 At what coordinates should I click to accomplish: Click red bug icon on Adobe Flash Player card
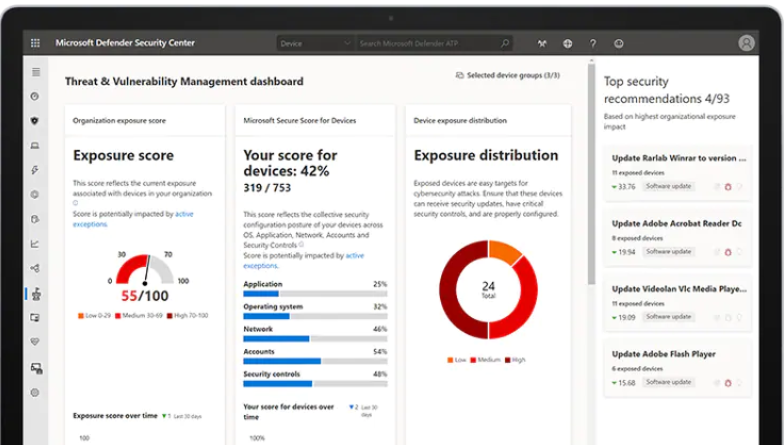click(728, 383)
